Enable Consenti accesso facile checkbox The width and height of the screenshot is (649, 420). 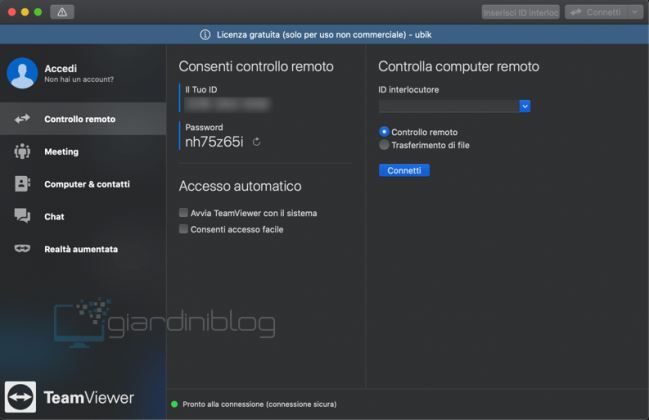[183, 229]
